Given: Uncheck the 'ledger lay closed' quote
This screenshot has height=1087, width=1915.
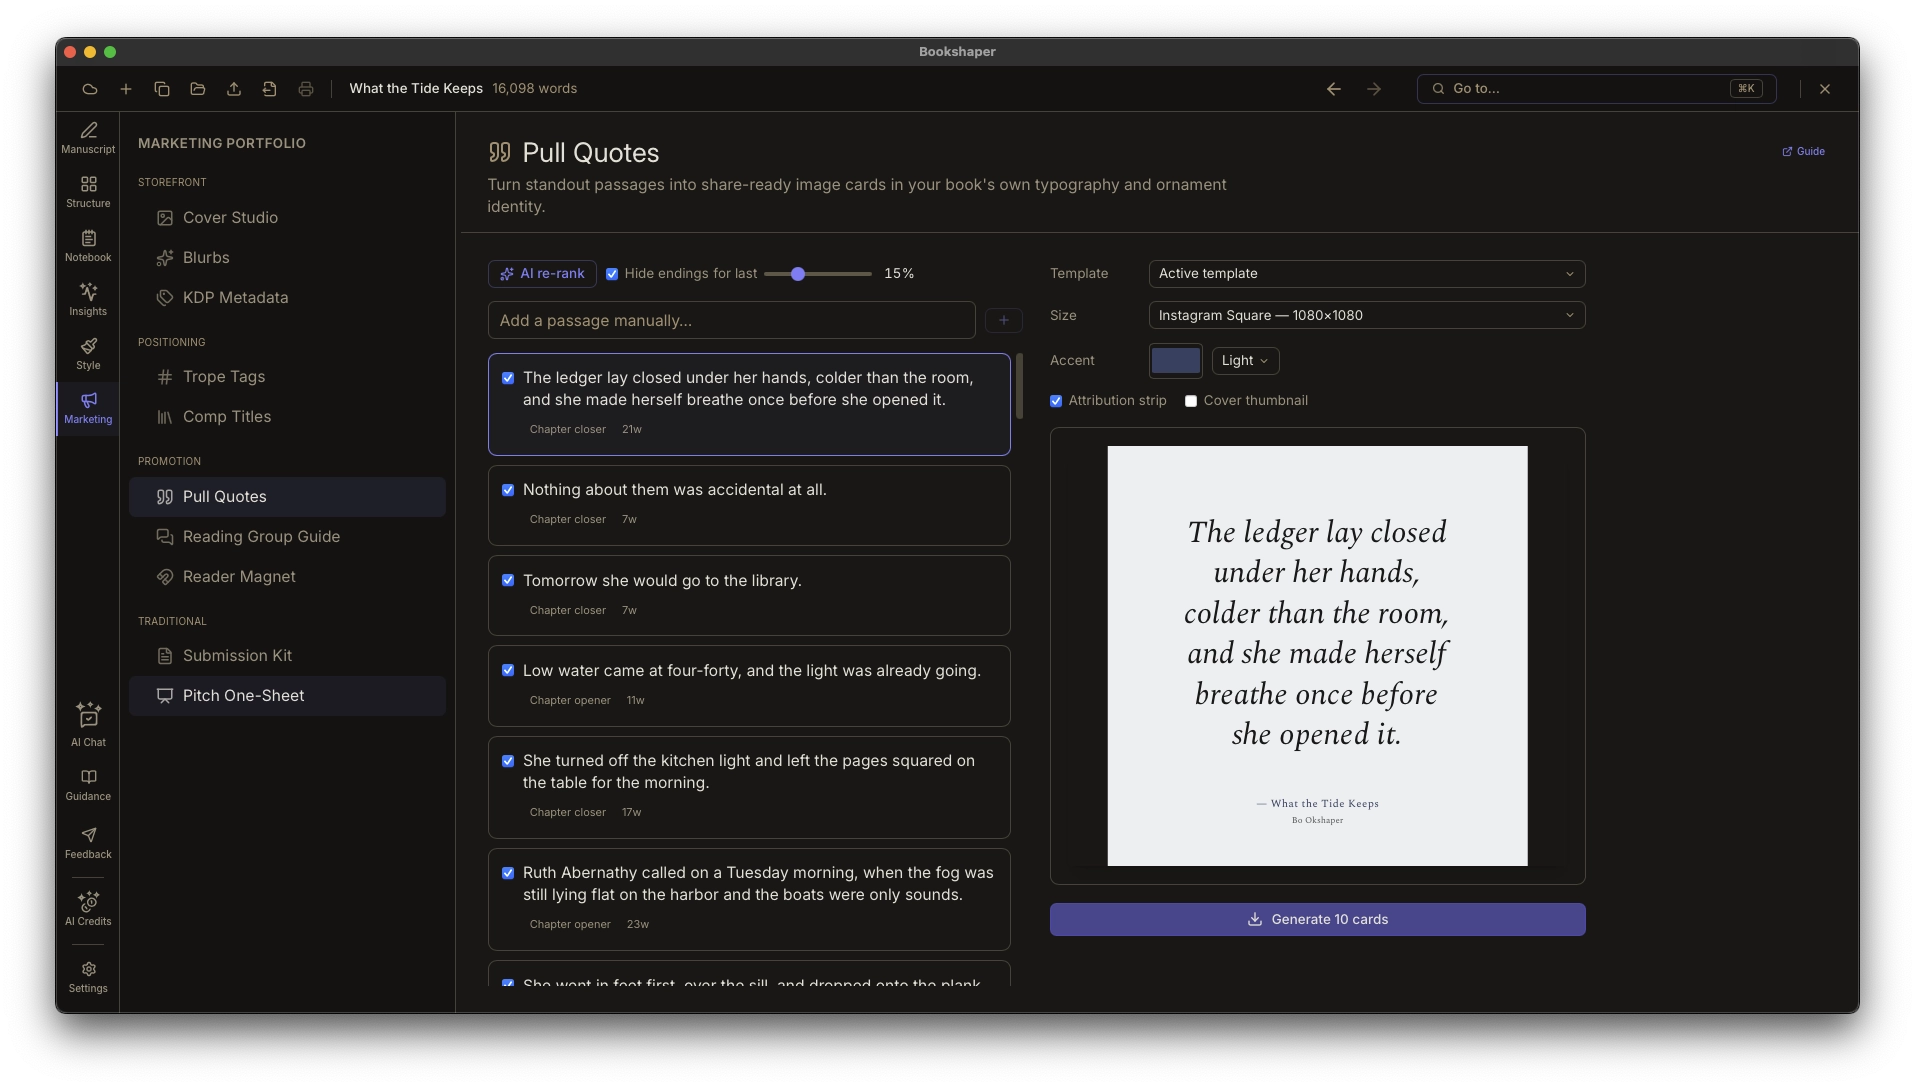Looking at the screenshot, I should coord(508,378).
